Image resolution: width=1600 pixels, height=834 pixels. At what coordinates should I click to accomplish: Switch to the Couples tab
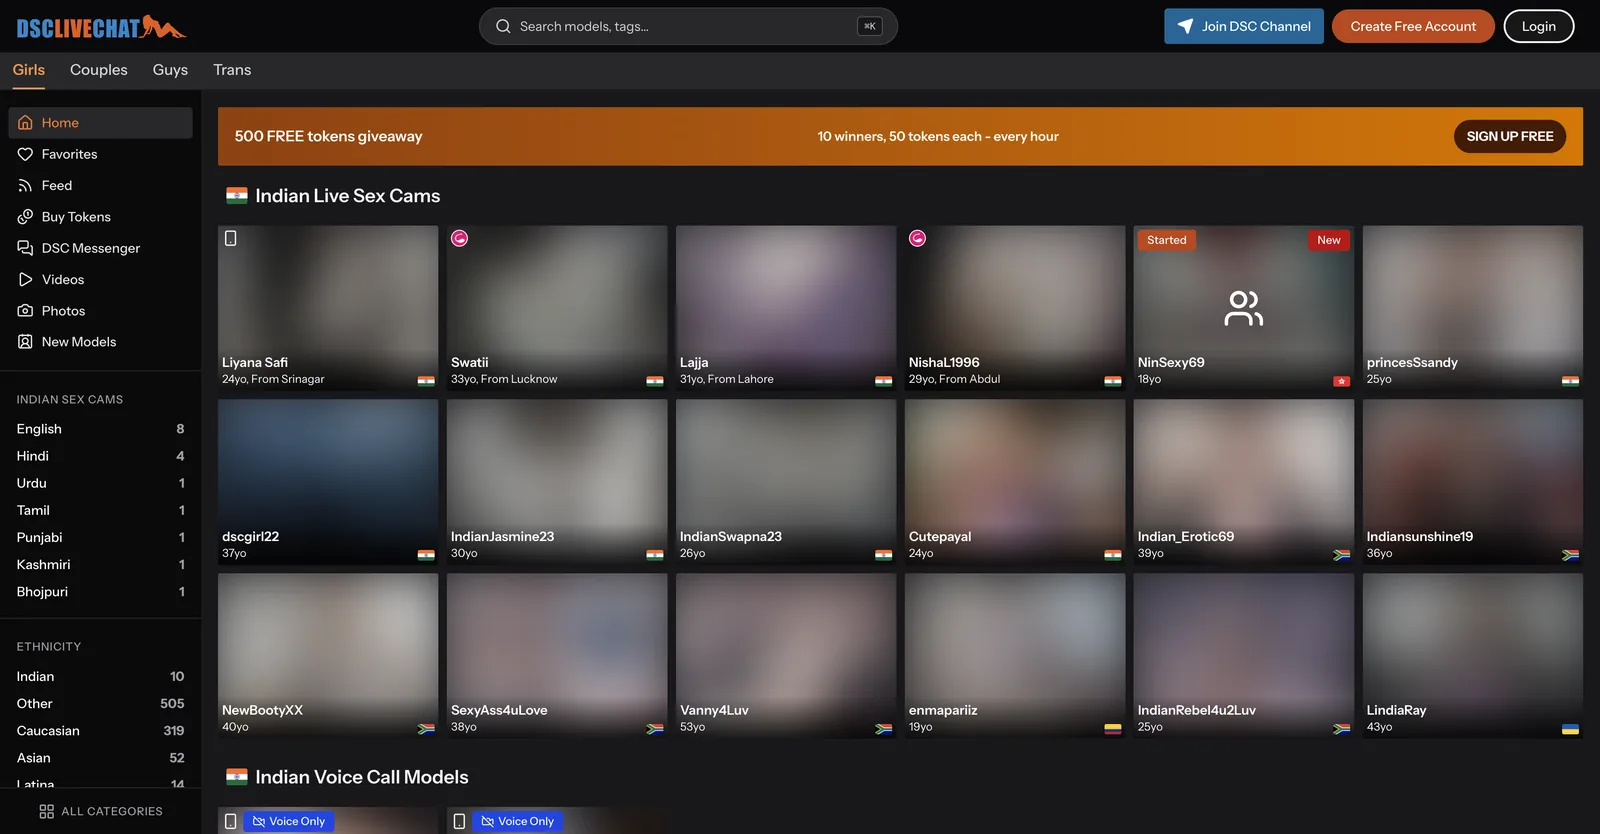(99, 70)
